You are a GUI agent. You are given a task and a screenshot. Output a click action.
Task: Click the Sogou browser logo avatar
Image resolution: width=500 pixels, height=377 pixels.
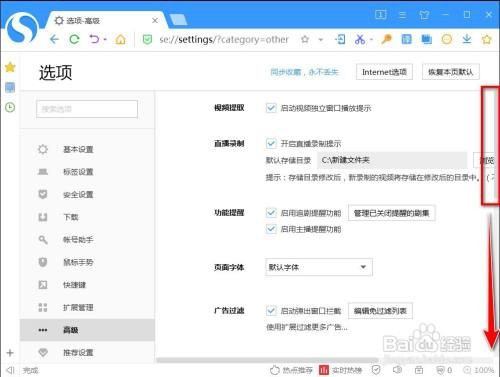tap(22, 29)
